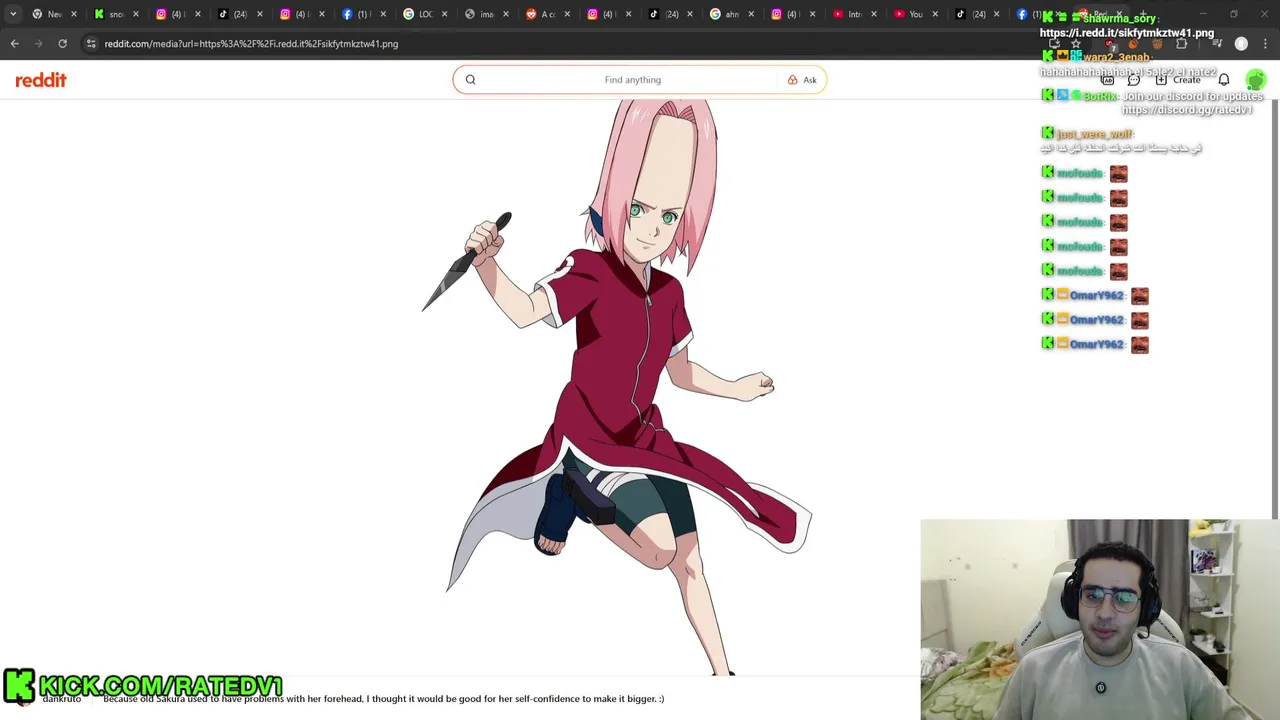This screenshot has width=1280, height=720.
Task: Close the Google 'ahn' tab
Action: point(751,14)
